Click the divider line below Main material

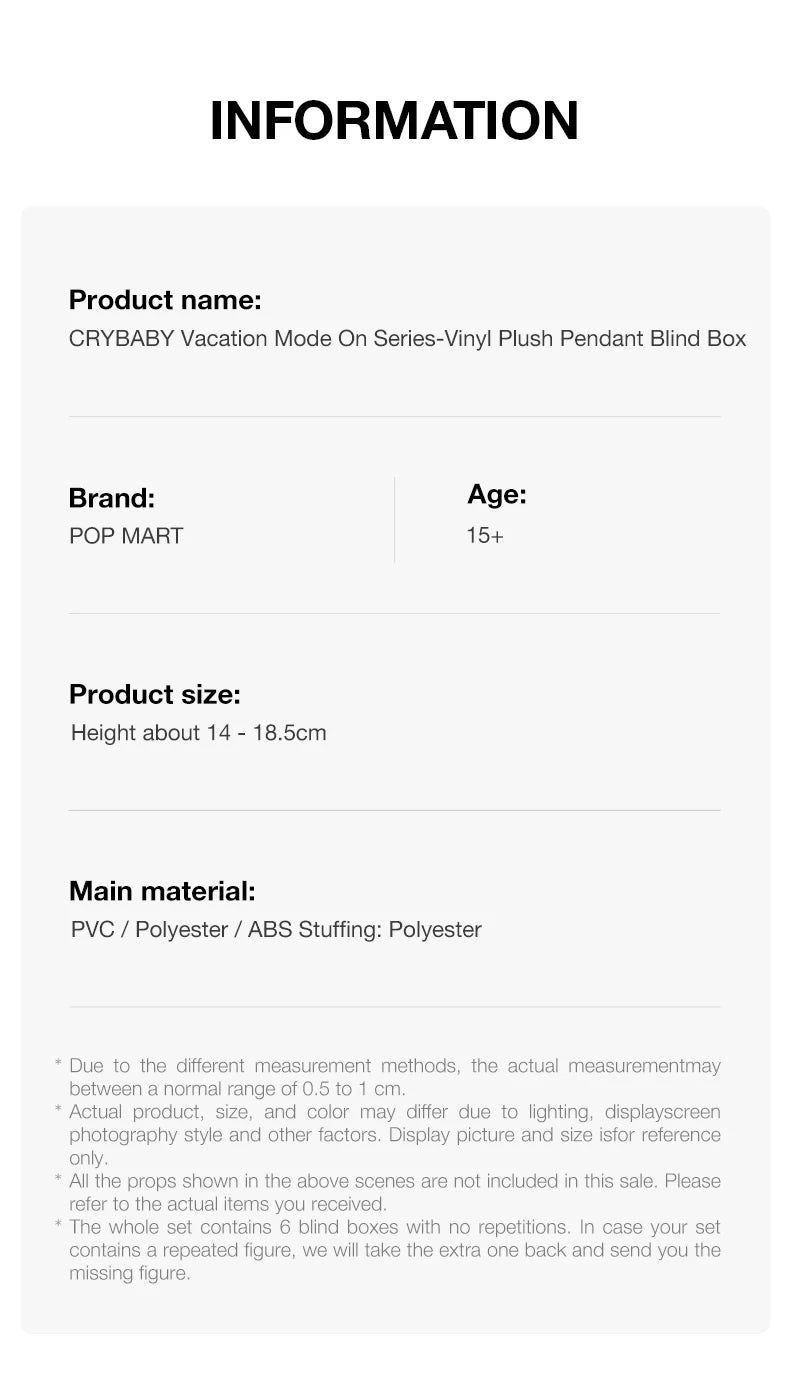(394, 1006)
